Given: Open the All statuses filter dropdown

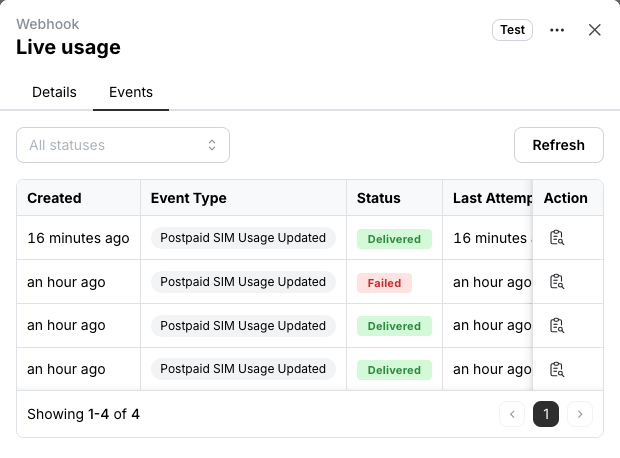Looking at the screenshot, I should (123, 145).
